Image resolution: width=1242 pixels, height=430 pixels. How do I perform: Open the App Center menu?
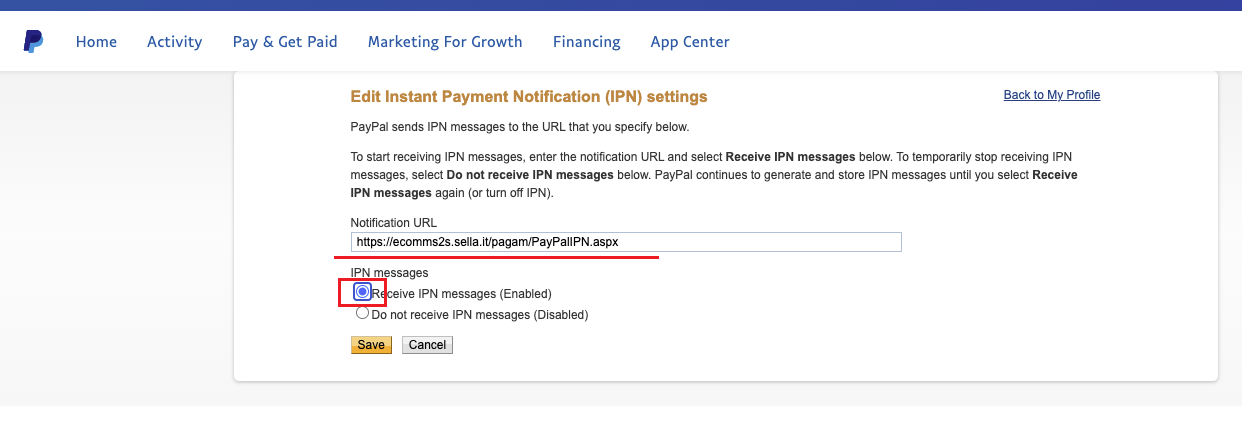pyautogui.click(x=690, y=42)
